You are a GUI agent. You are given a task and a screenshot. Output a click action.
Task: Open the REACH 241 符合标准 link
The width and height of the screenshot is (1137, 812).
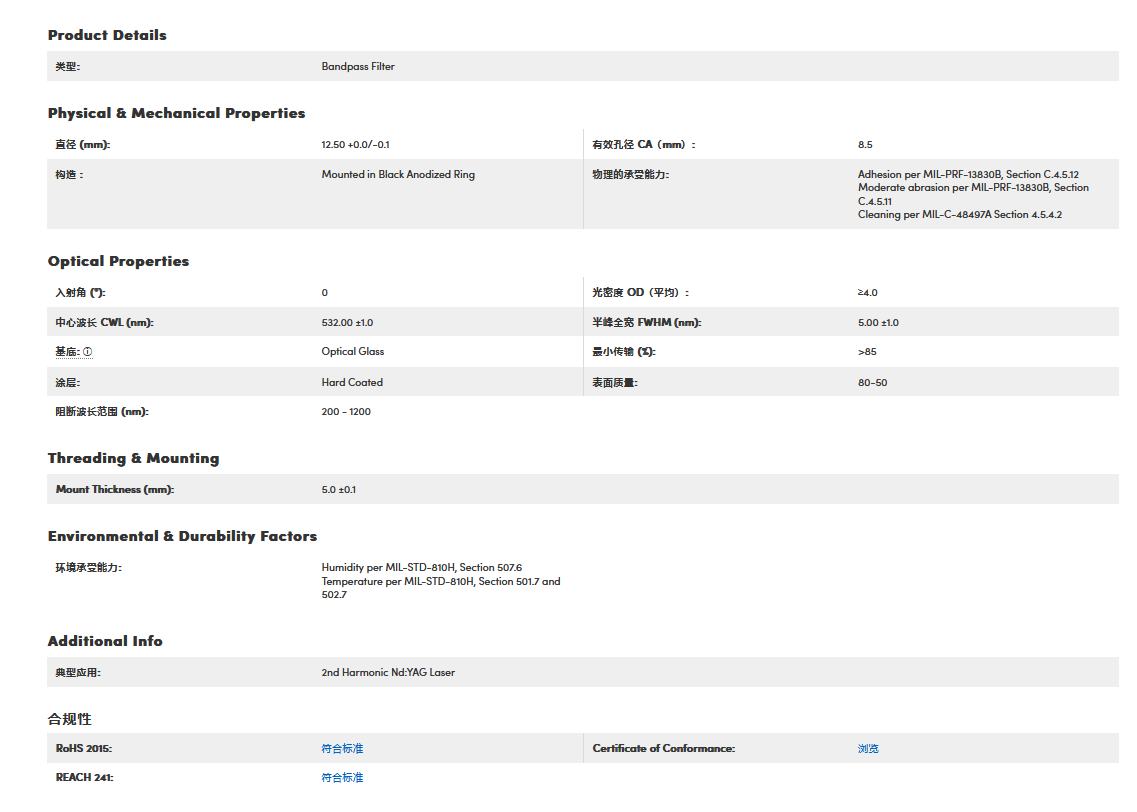342,777
